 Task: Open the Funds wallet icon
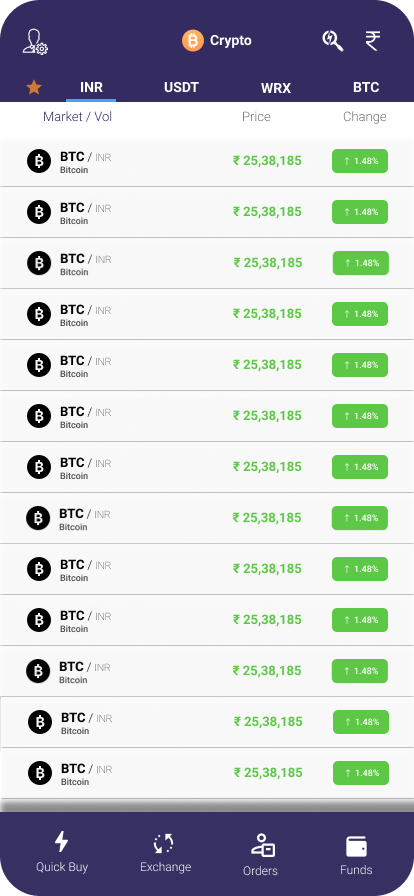(x=356, y=847)
